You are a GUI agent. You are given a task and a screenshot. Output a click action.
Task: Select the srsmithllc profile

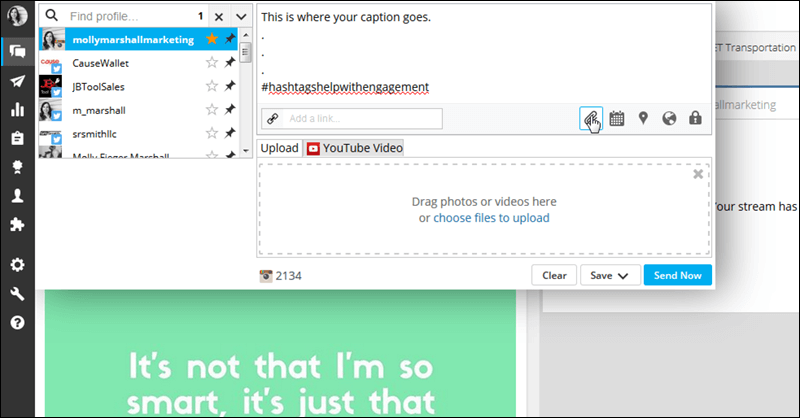(x=94, y=134)
